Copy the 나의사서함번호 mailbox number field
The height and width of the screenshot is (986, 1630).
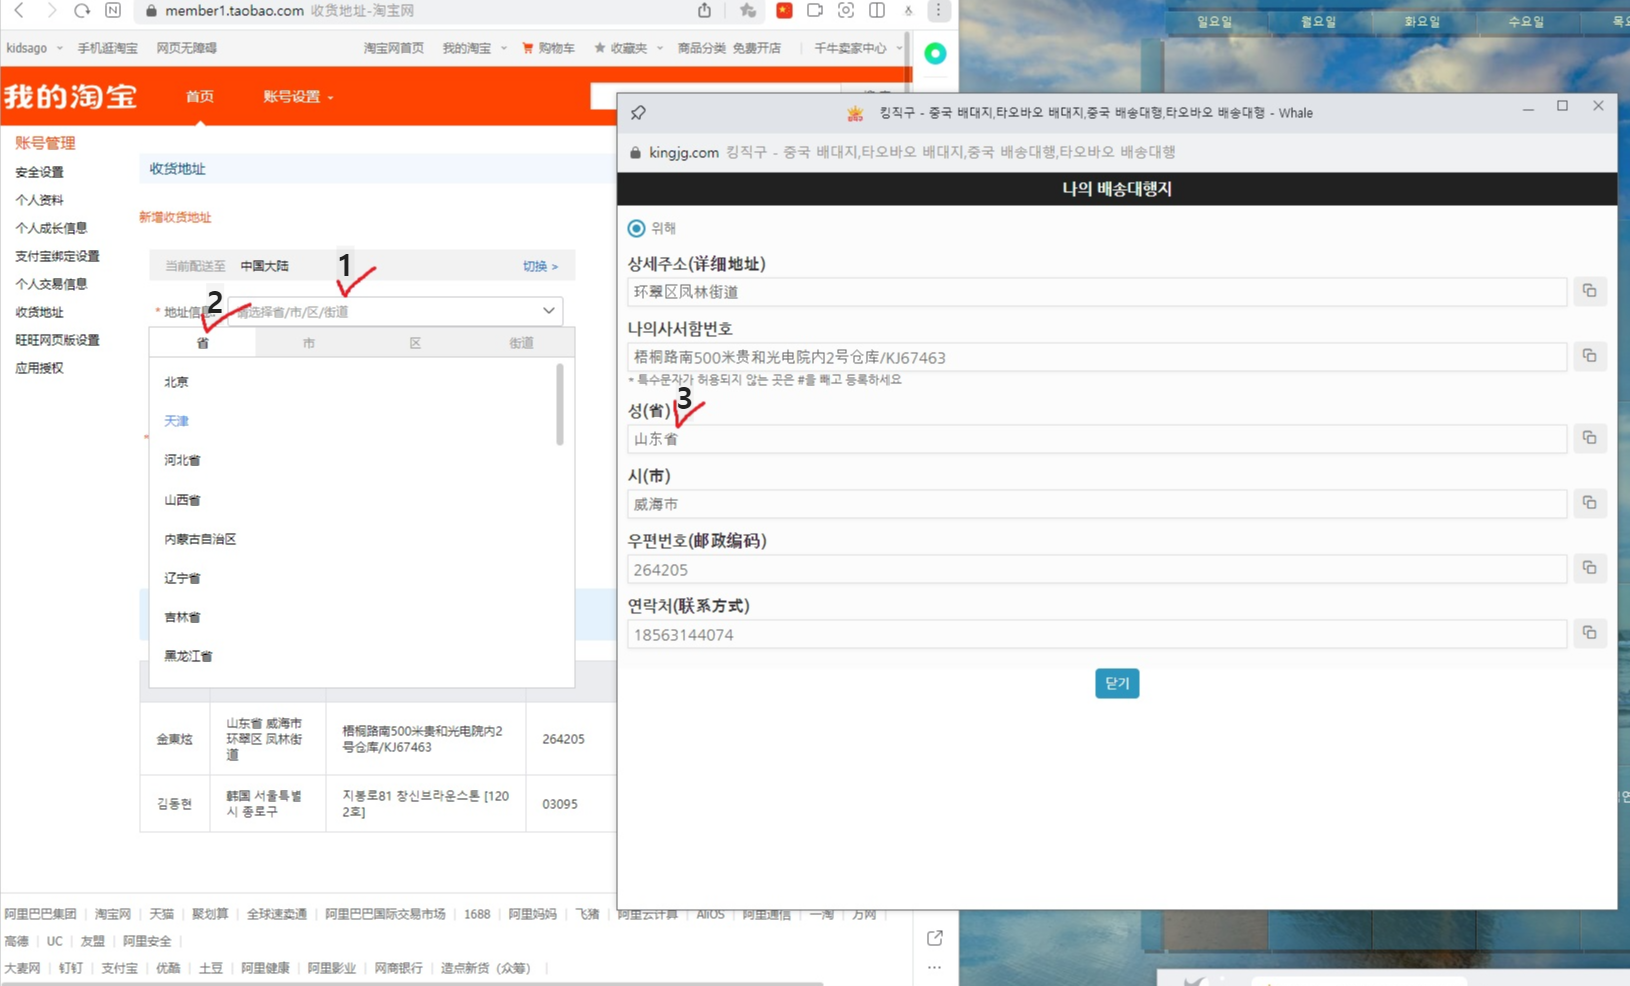(x=1589, y=356)
